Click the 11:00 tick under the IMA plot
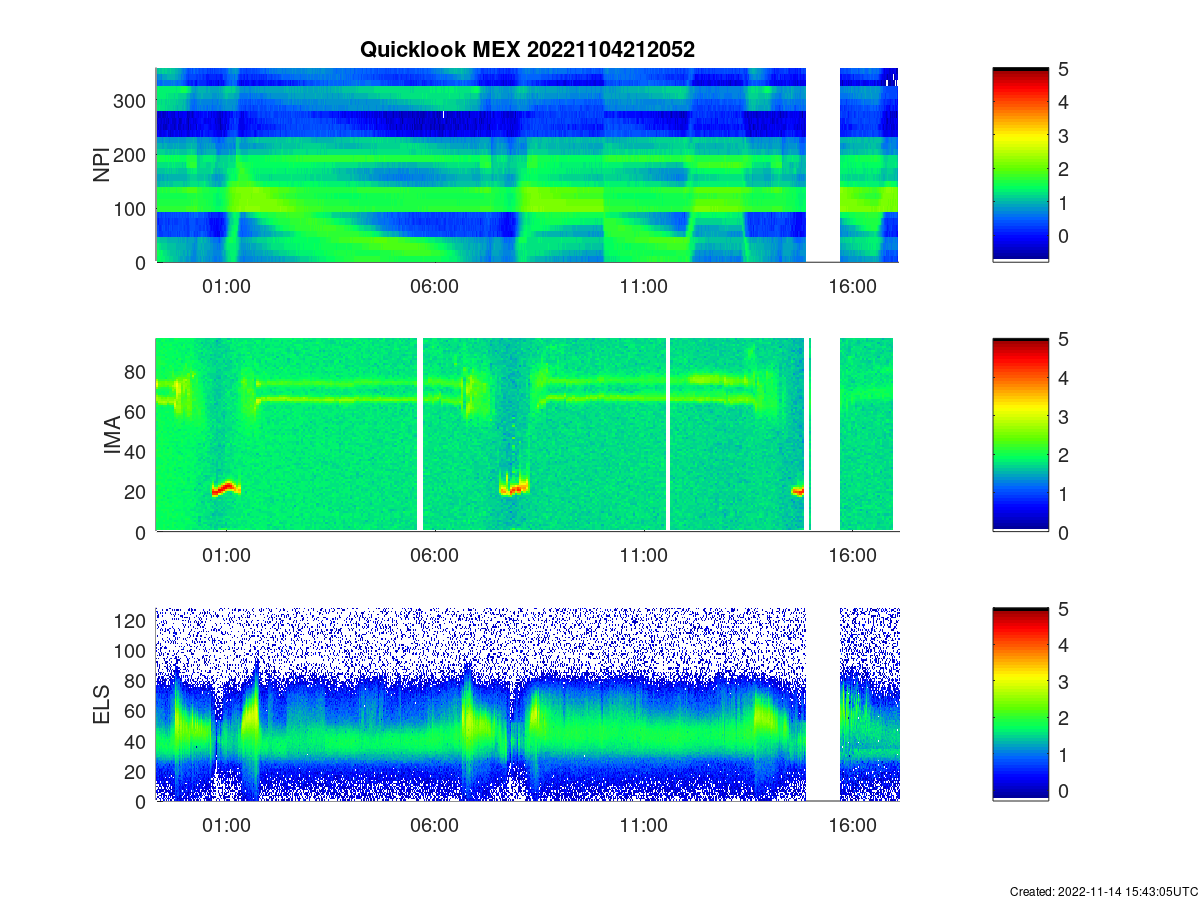Image resolution: width=1200 pixels, height=900 pixels. [643, 556]
